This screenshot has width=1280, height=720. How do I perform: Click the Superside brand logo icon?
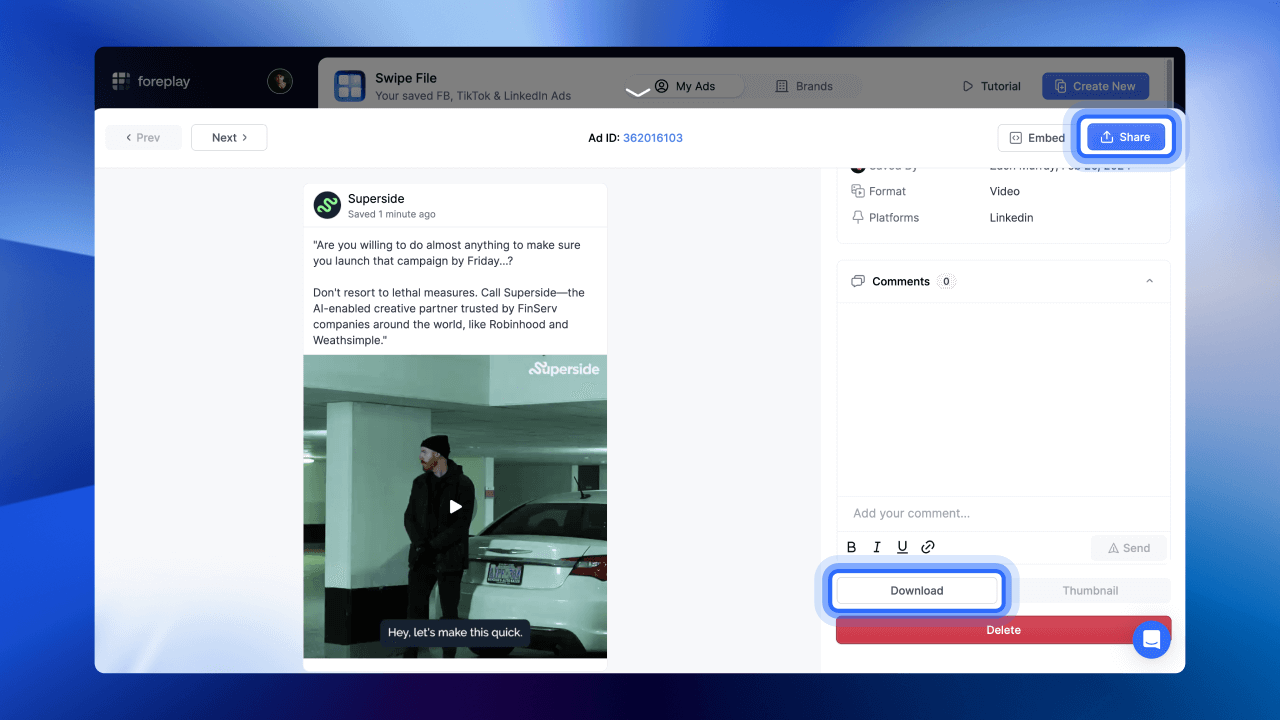coord(327,204)
